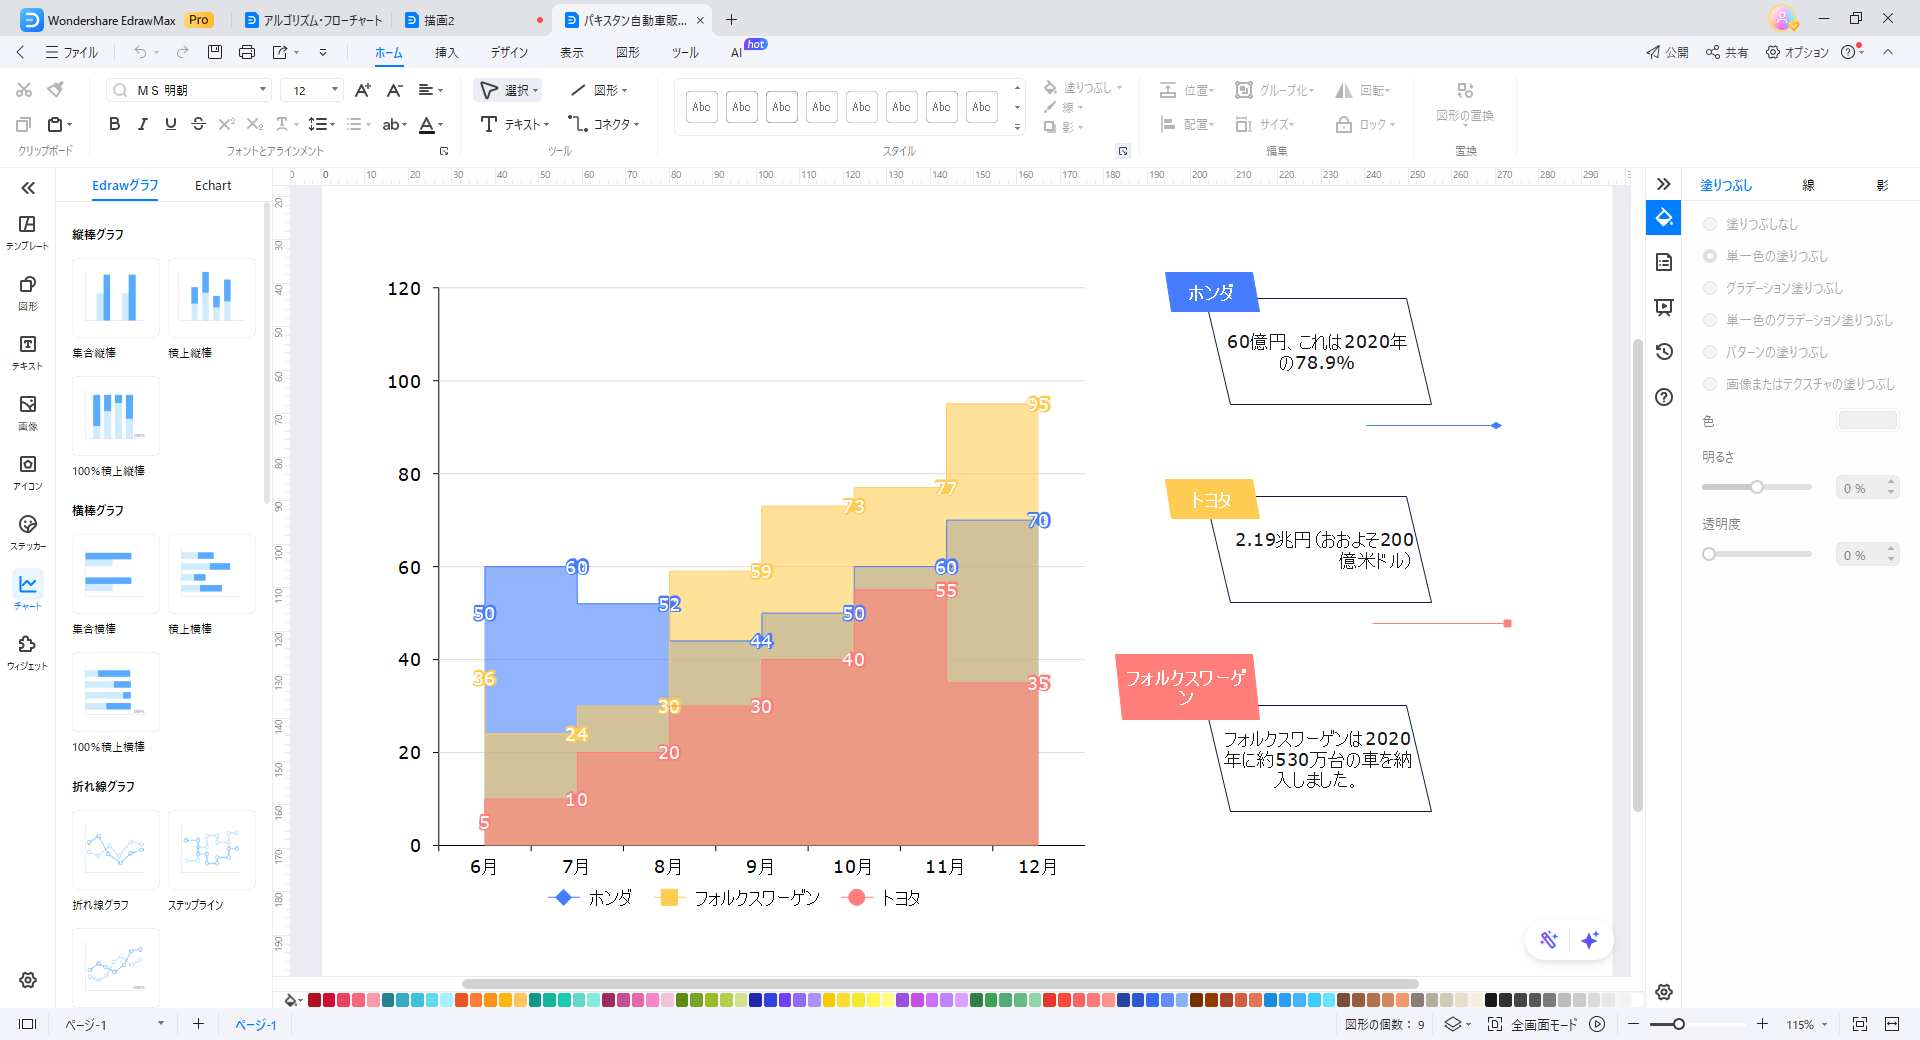Toggle Bold formatting
The height and width of the screenshot is (1040, 1920).
[114, 124]
